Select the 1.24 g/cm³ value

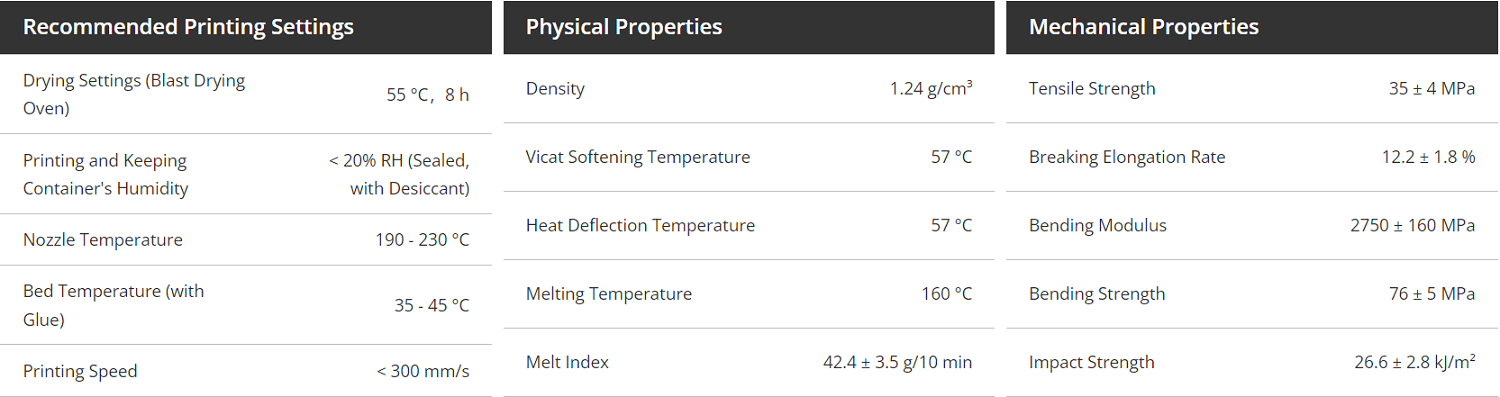[x=931, y=88]
